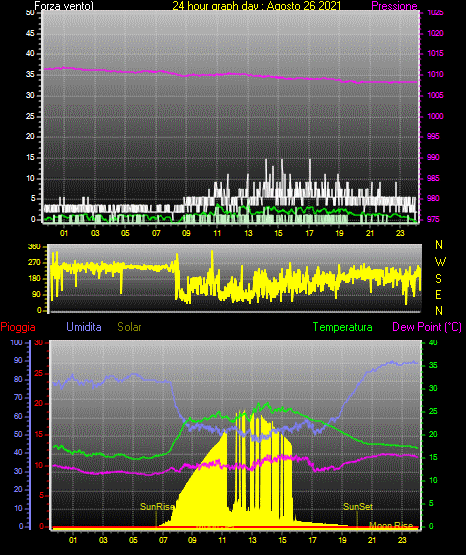Select the '270' wind direction axis value

34,263
